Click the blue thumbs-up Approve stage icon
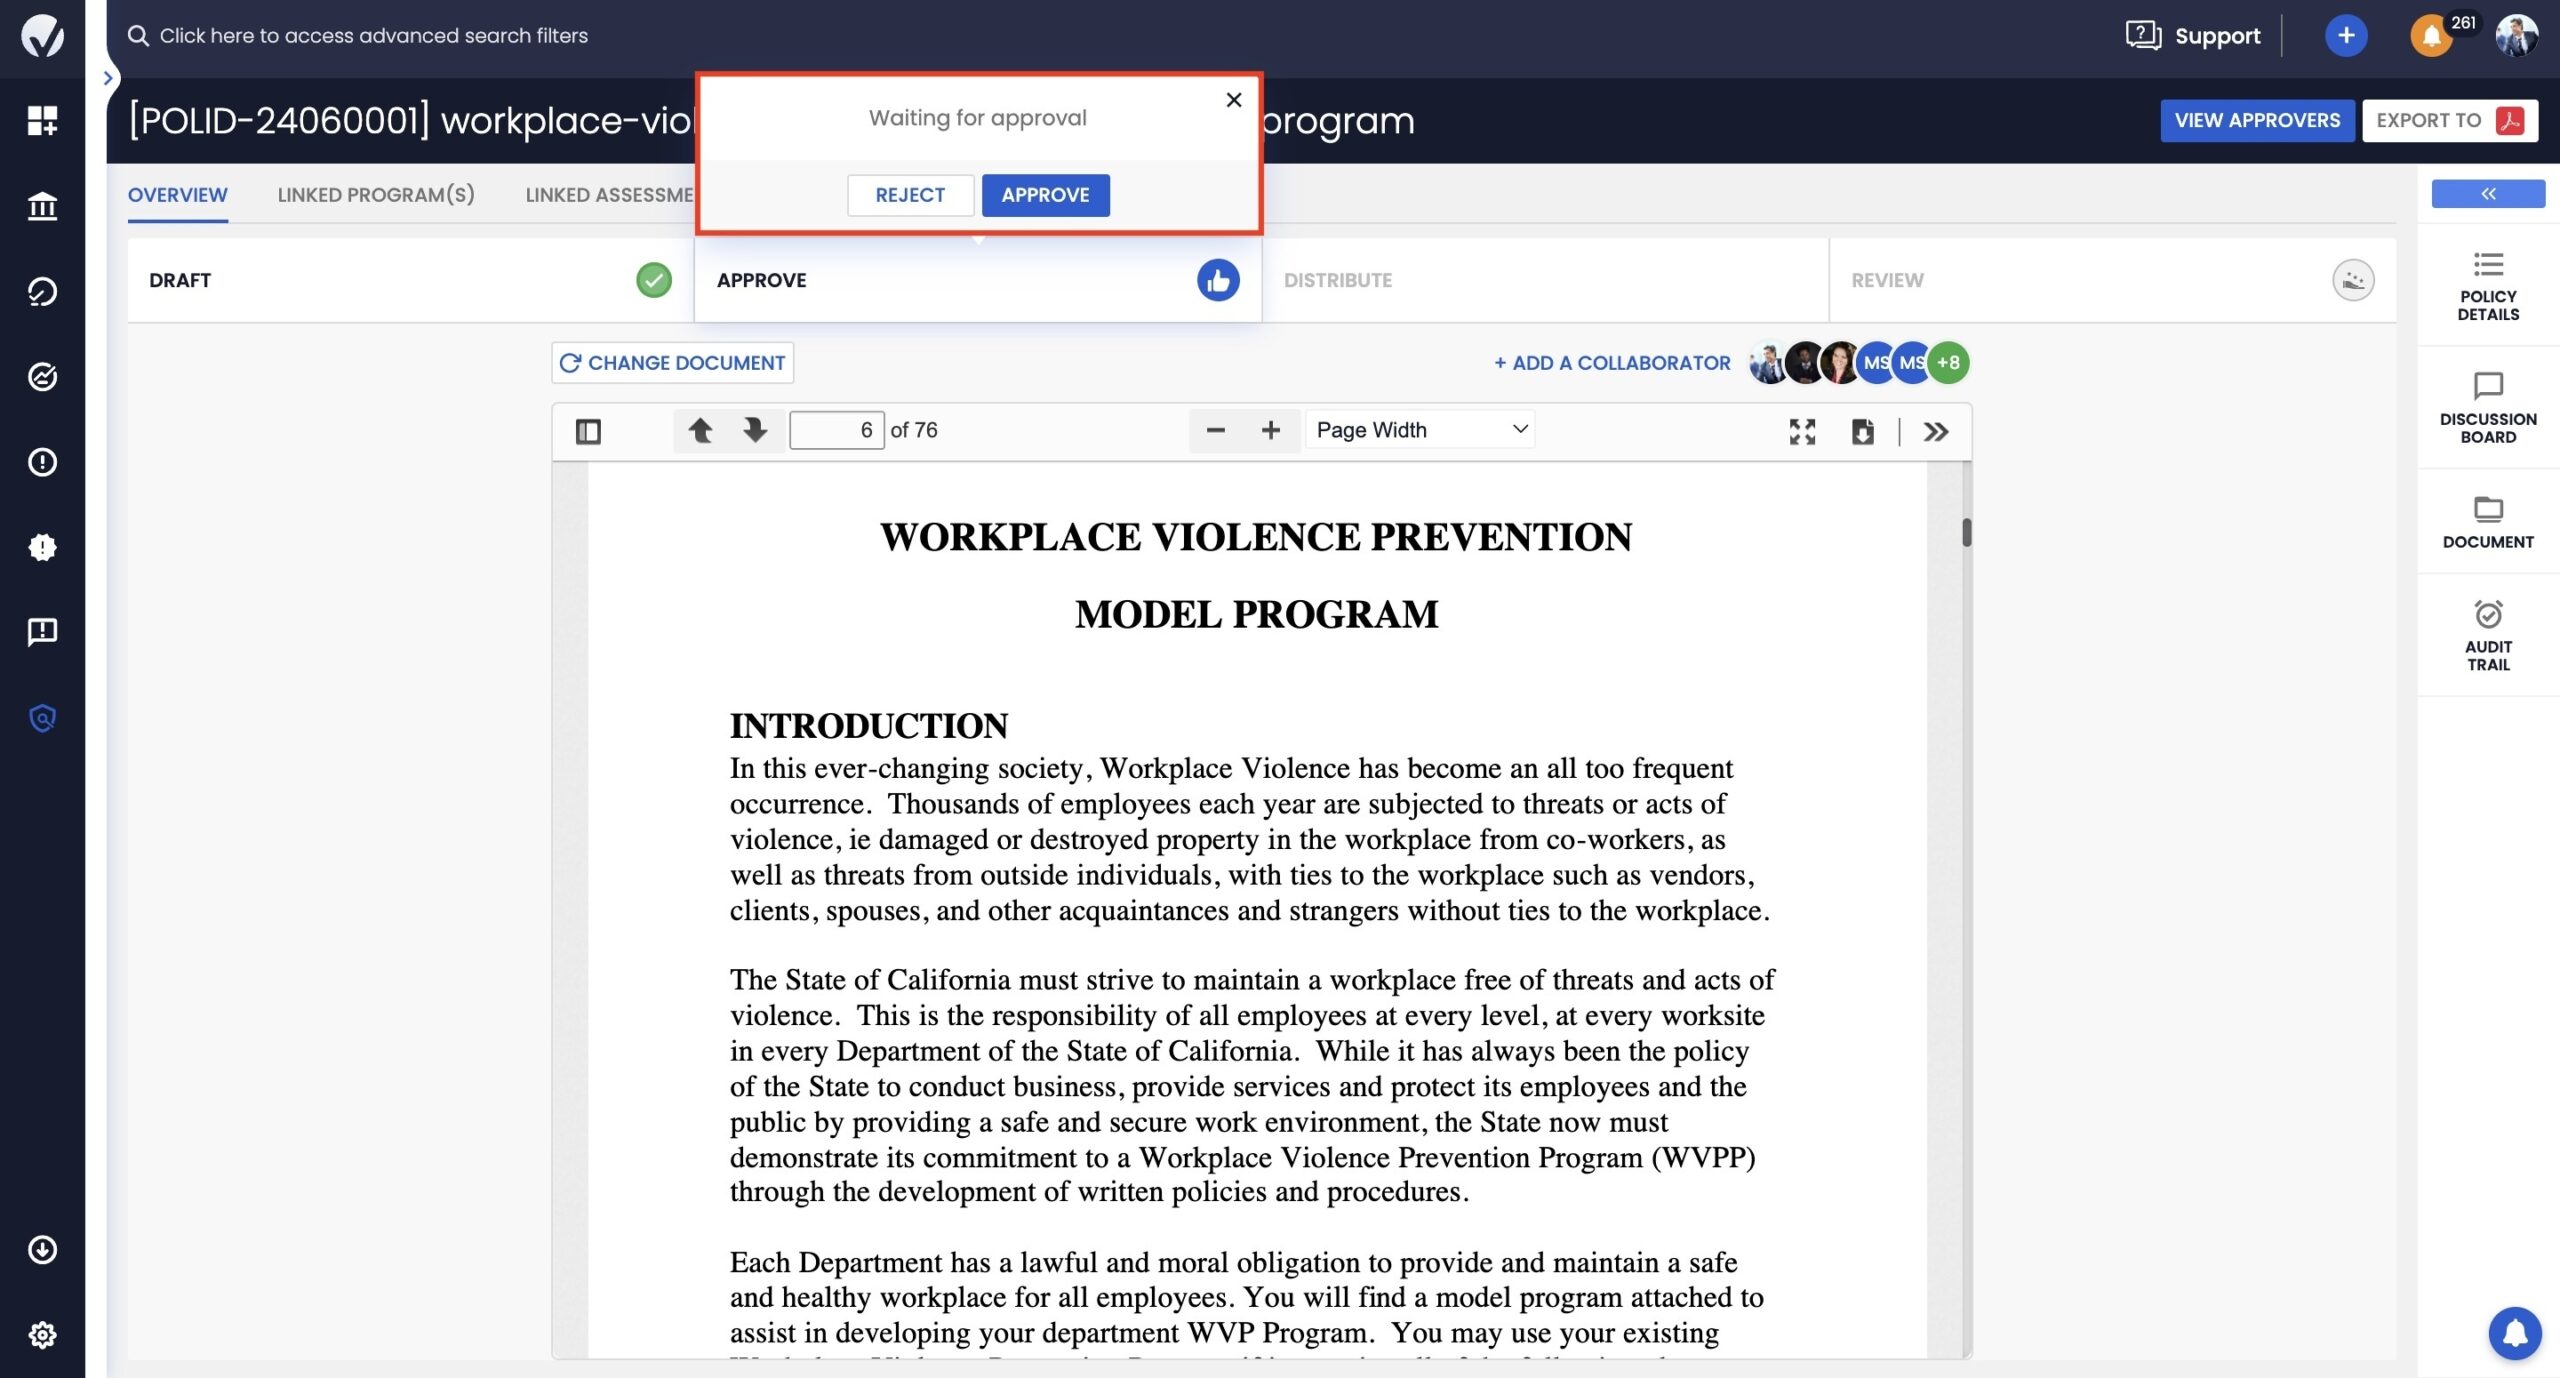 pos(1218,281)
